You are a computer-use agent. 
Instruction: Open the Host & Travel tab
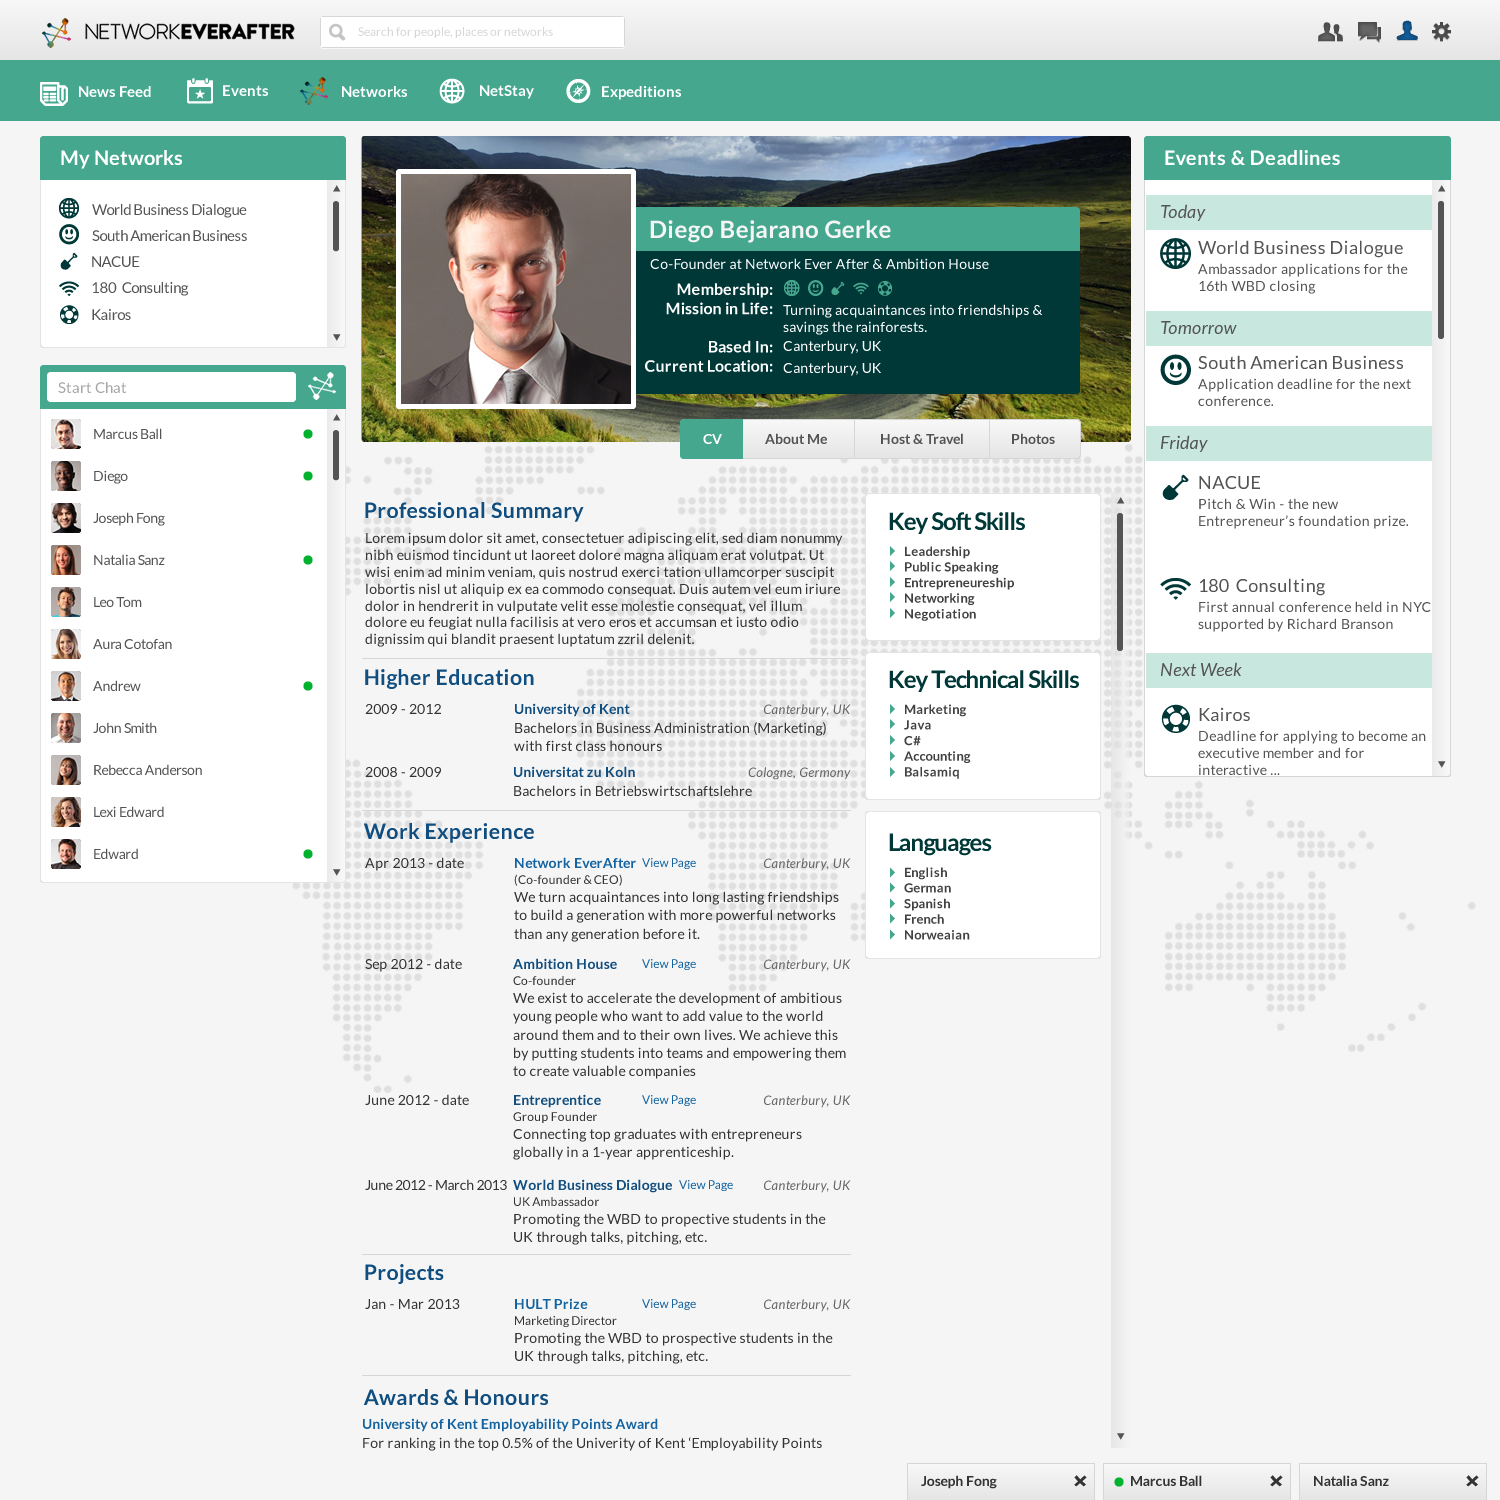point(921,439)
